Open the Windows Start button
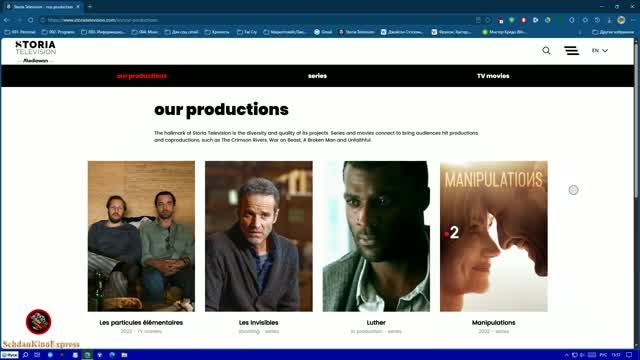This screenshot has height=360, width=640. (9, 355)
